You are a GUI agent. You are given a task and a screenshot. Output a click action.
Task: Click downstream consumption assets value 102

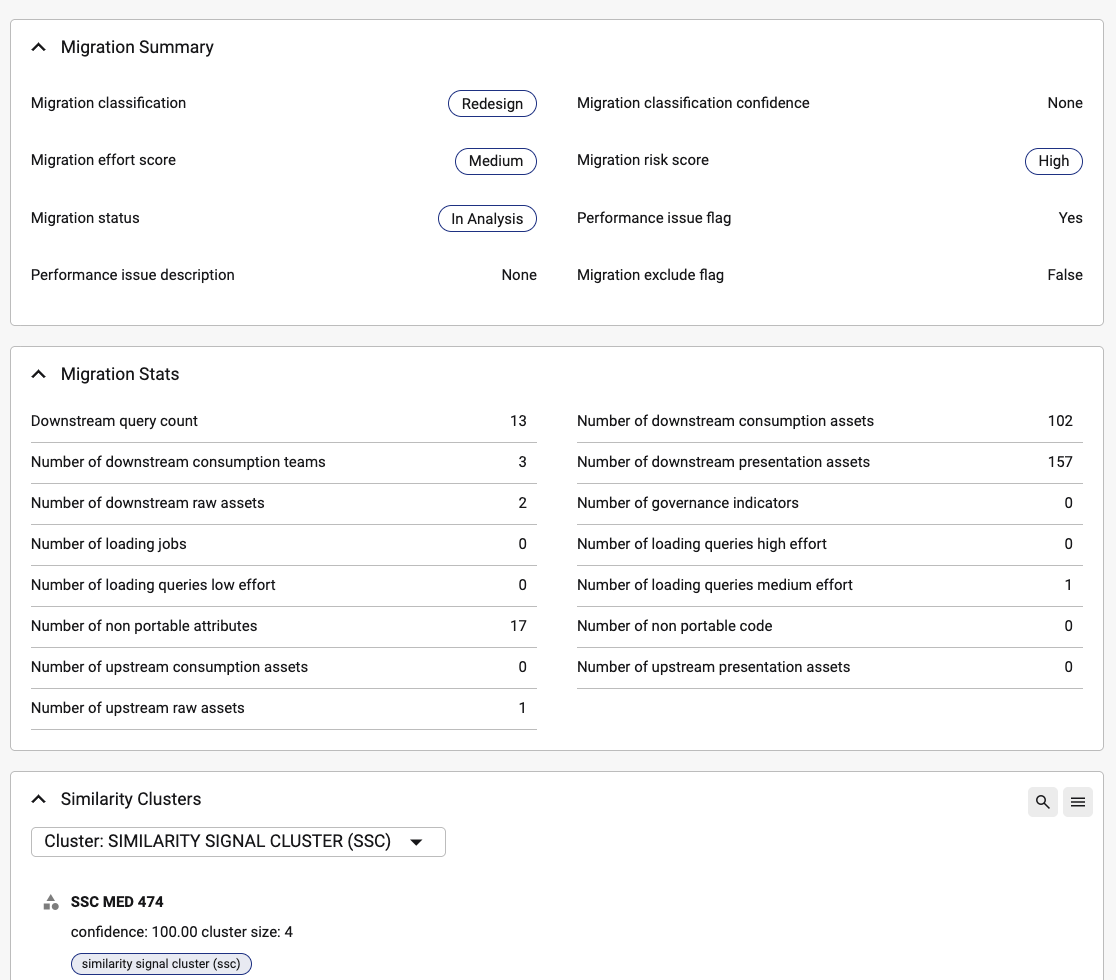point(1060,421)
